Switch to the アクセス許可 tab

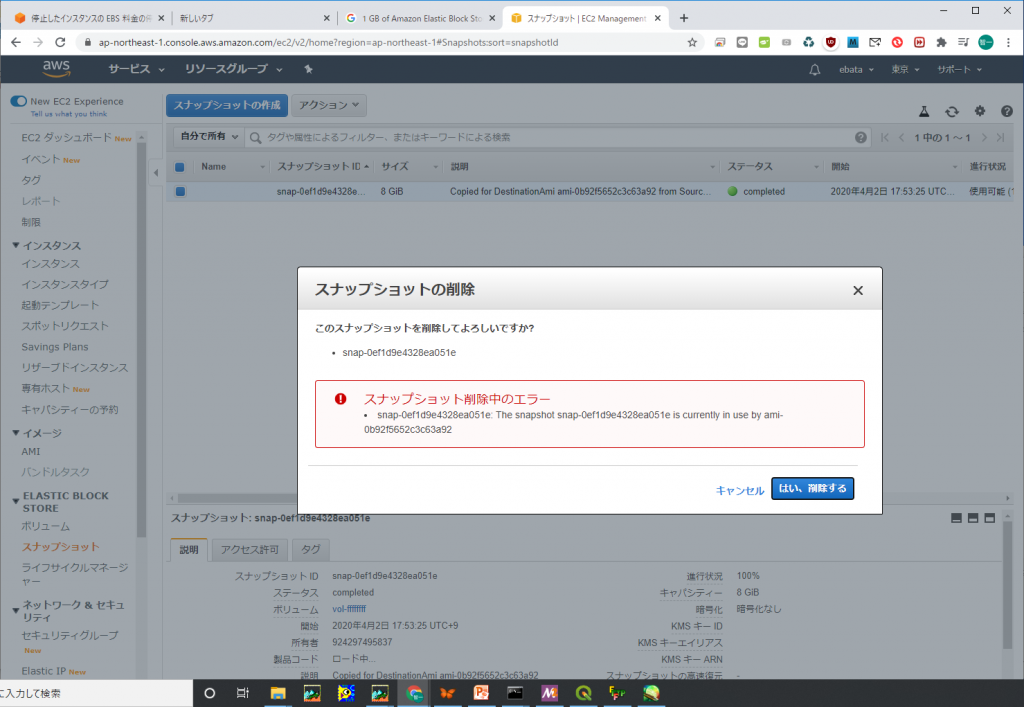249,549
